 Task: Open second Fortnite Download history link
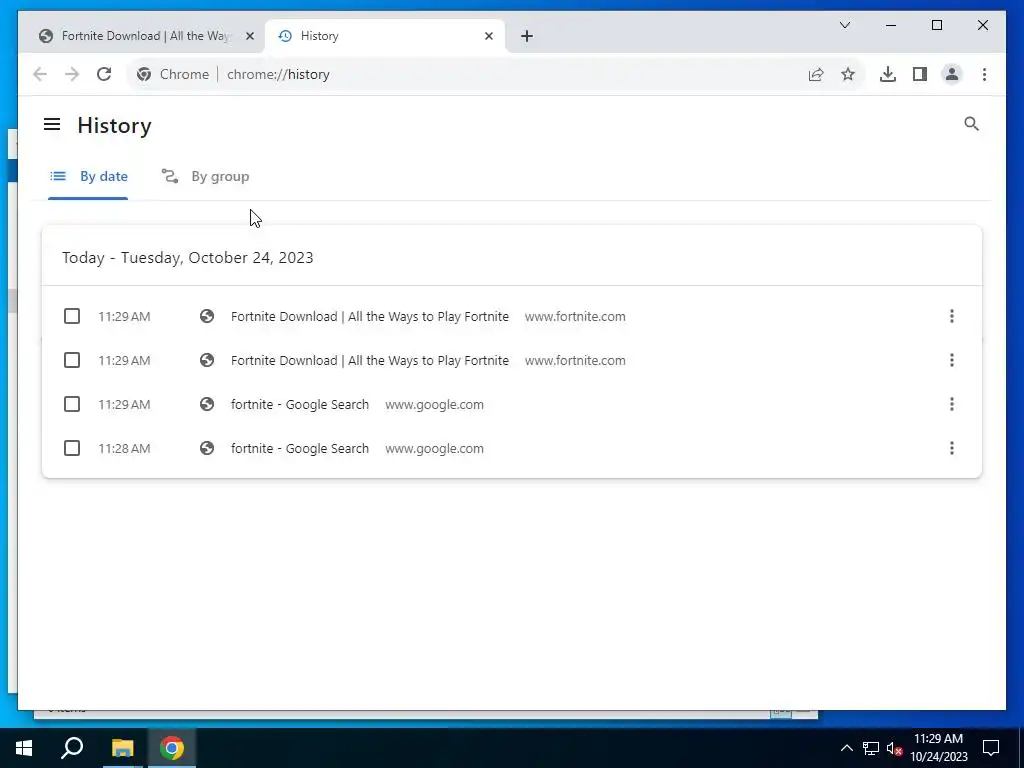pyautogui.click(x=370, y=360)
